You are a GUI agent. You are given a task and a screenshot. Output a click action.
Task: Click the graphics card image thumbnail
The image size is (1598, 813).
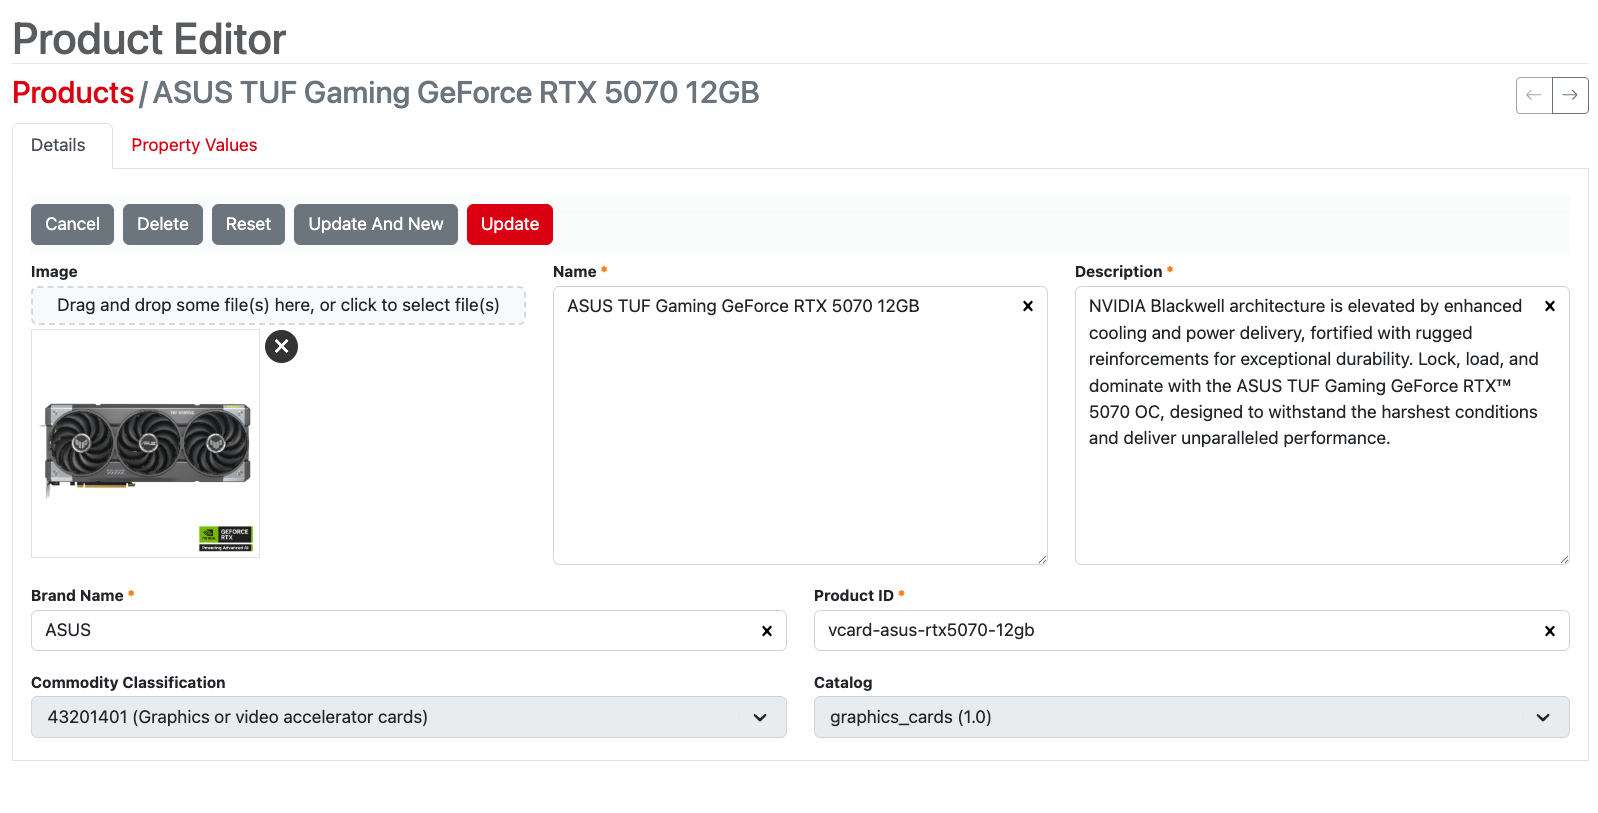(x=146, y=444)
